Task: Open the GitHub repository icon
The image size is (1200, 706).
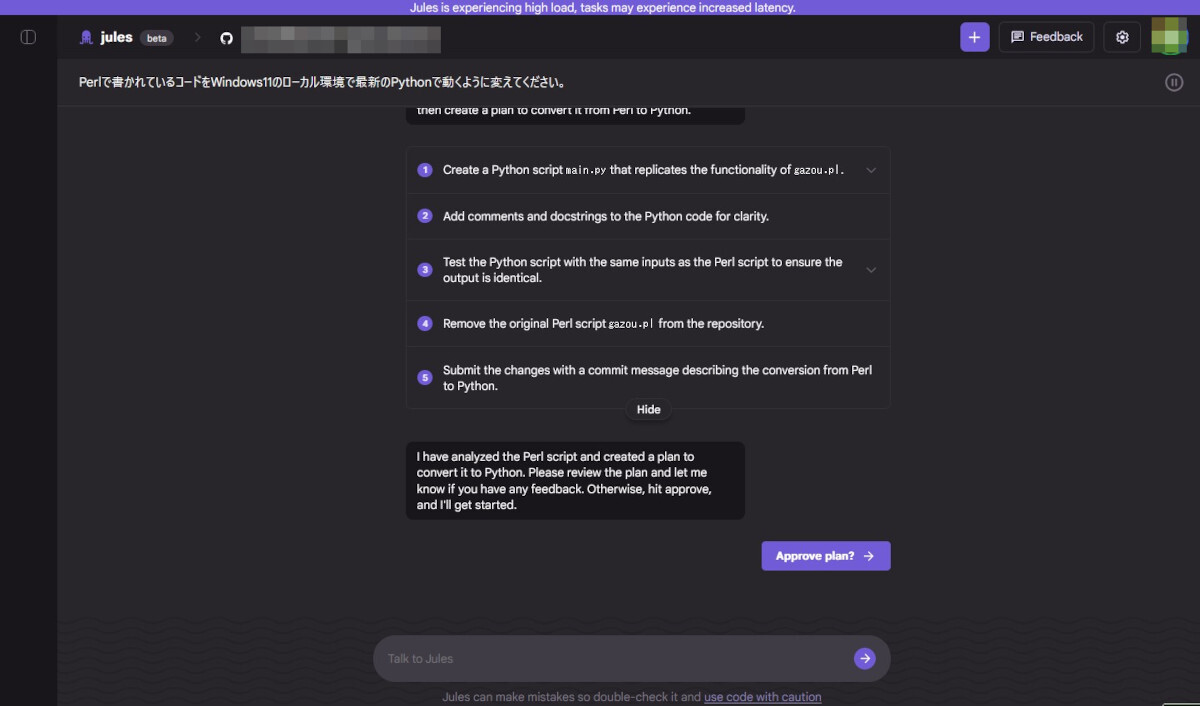Action: (x=226, y=38)
